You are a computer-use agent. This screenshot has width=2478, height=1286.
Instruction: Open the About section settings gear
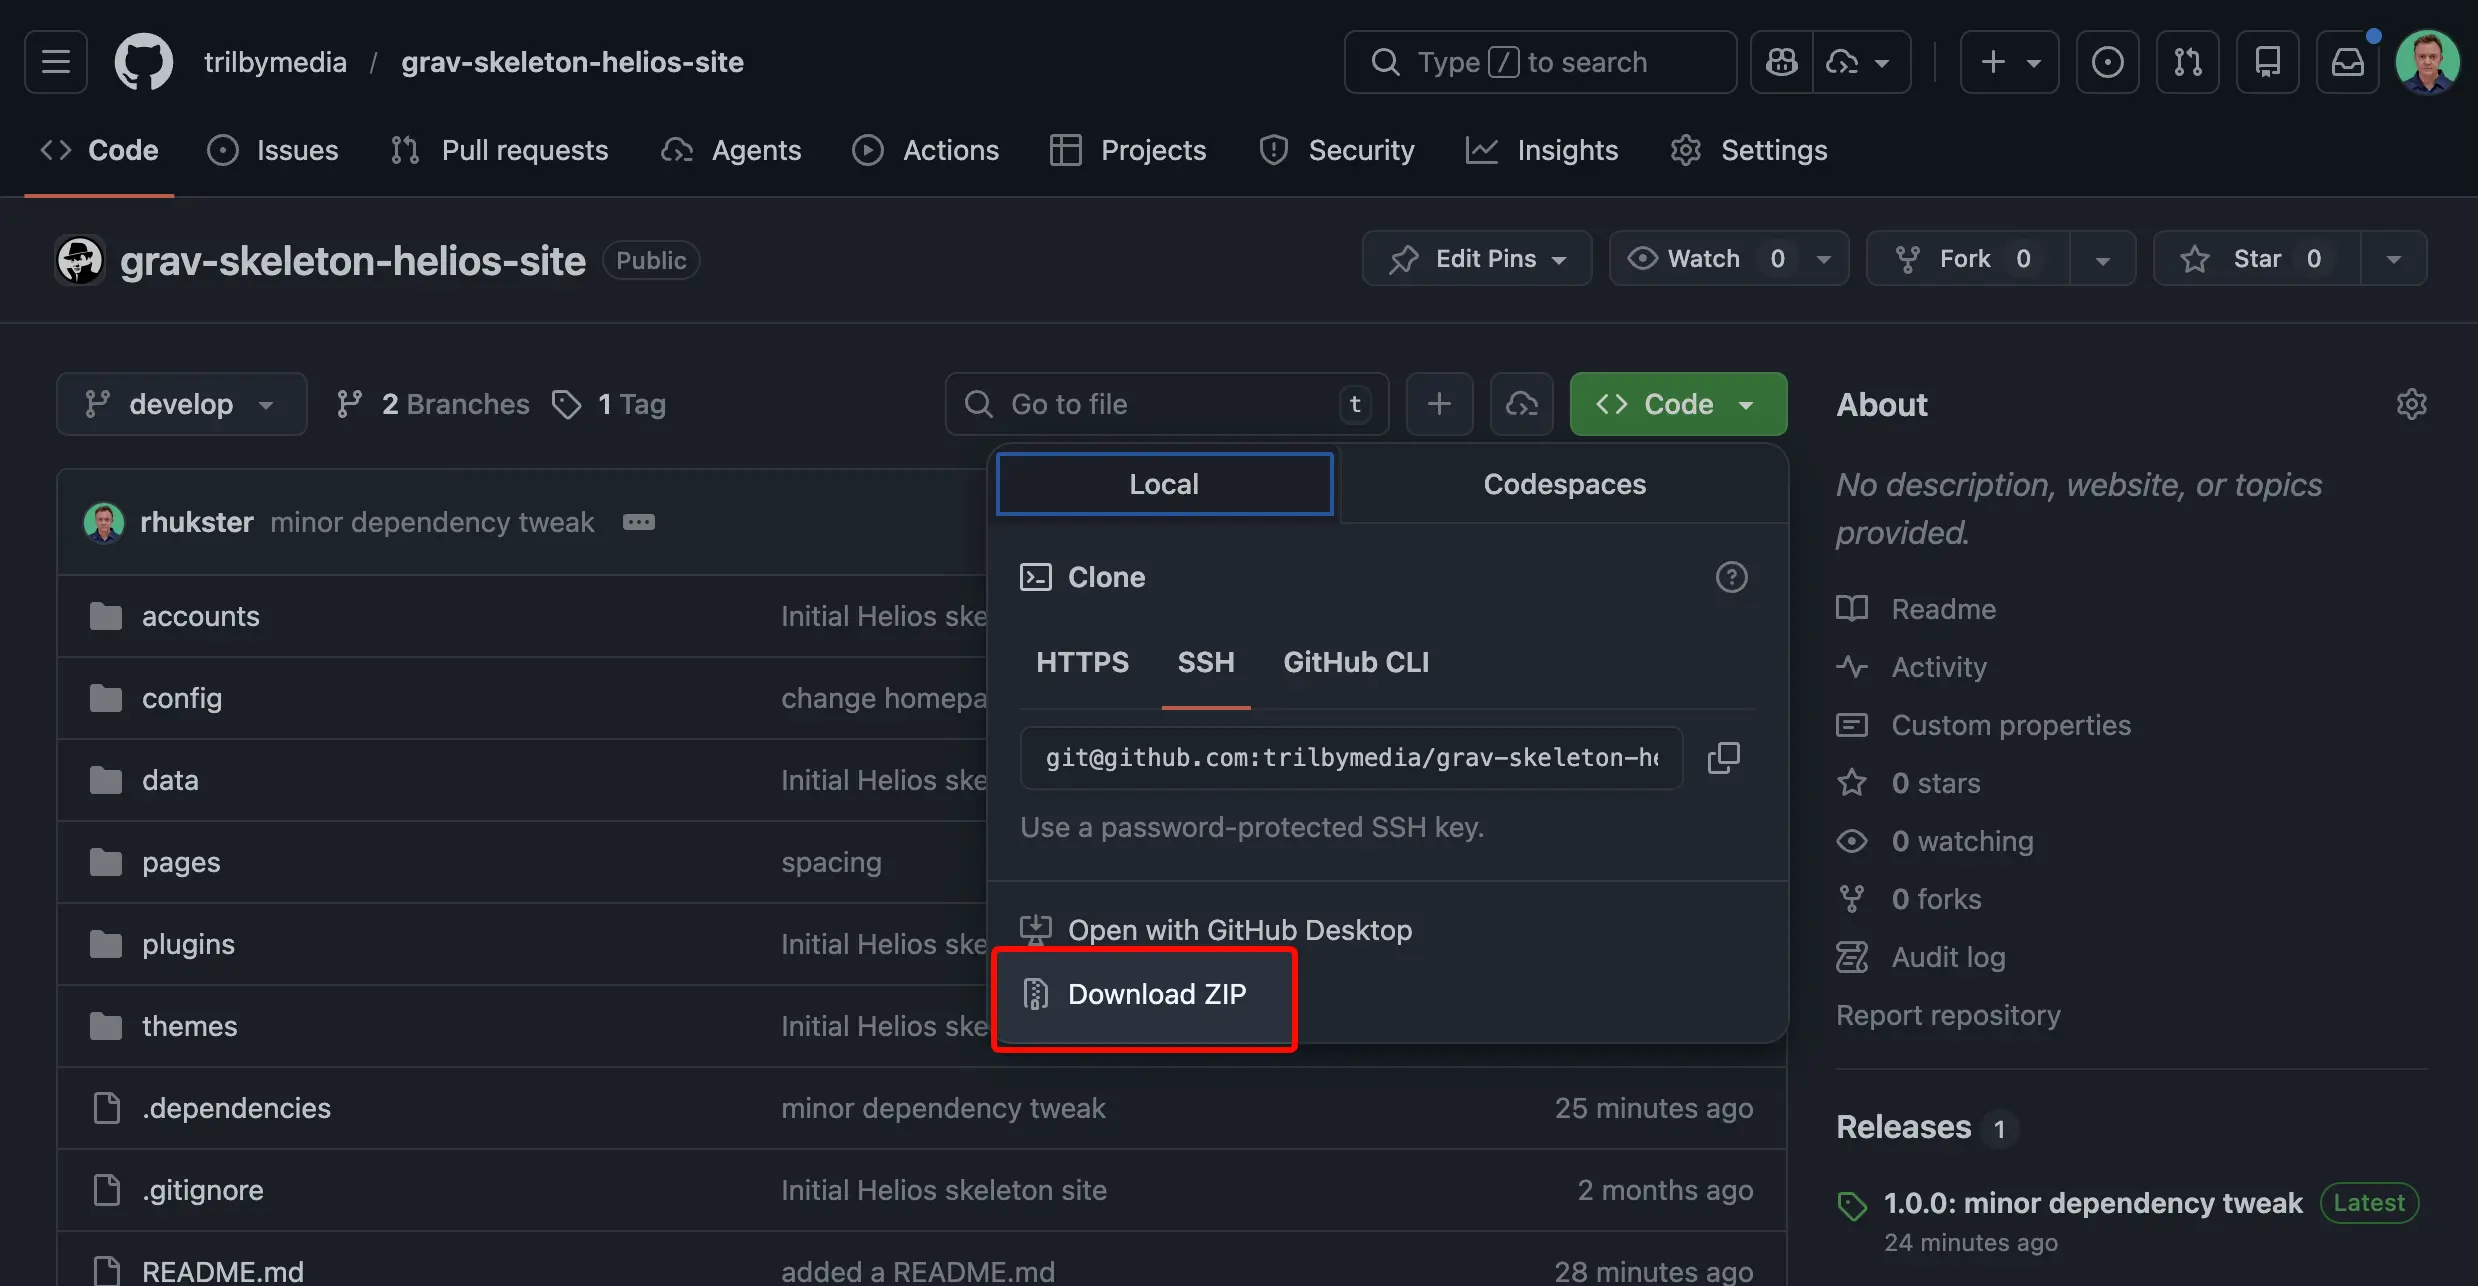[2412, 404]
